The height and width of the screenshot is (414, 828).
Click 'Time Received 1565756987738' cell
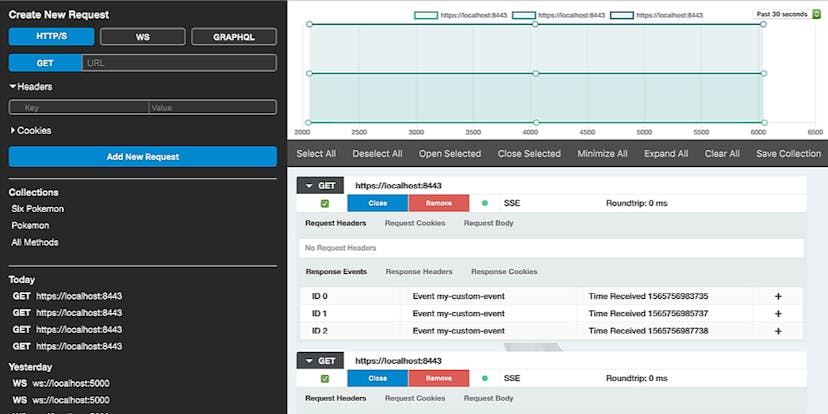(648, 331)
